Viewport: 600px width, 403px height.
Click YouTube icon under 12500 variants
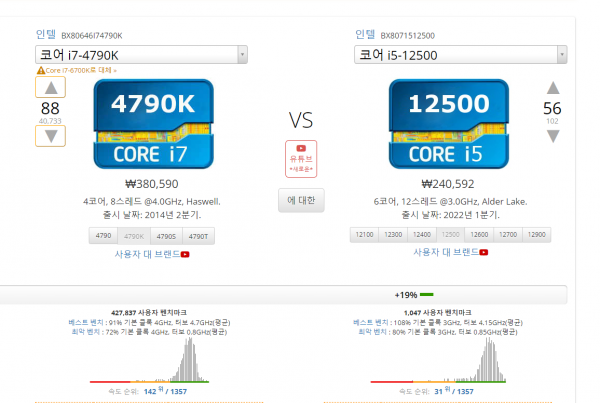484,252
